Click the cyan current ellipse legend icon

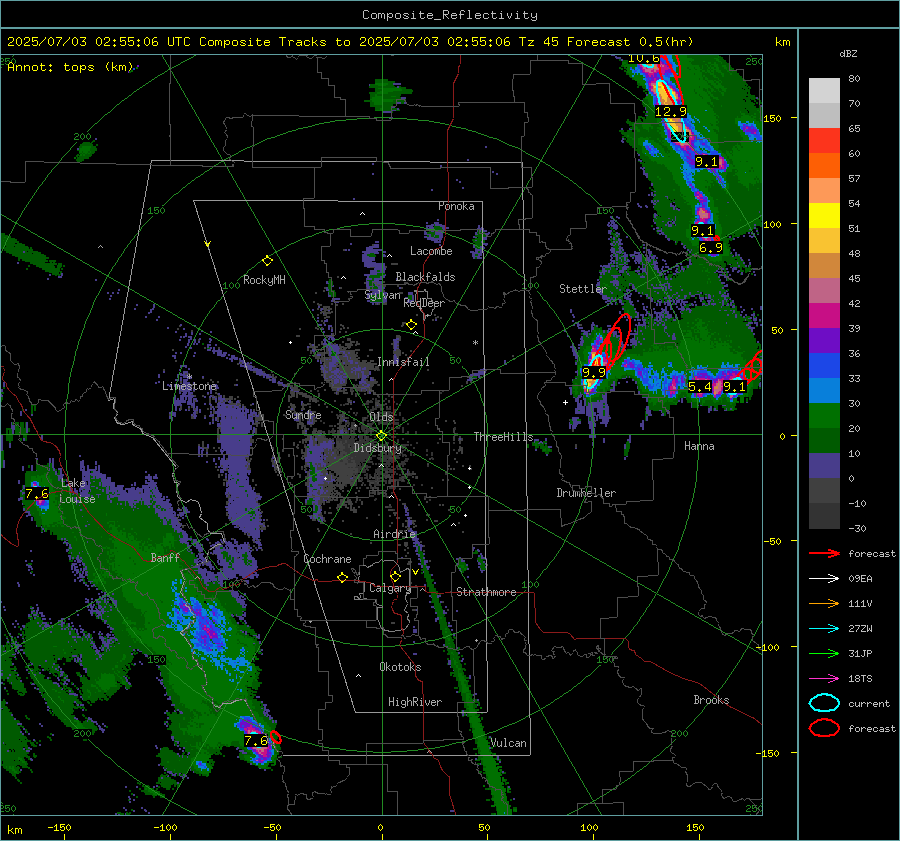pos(824,703)
